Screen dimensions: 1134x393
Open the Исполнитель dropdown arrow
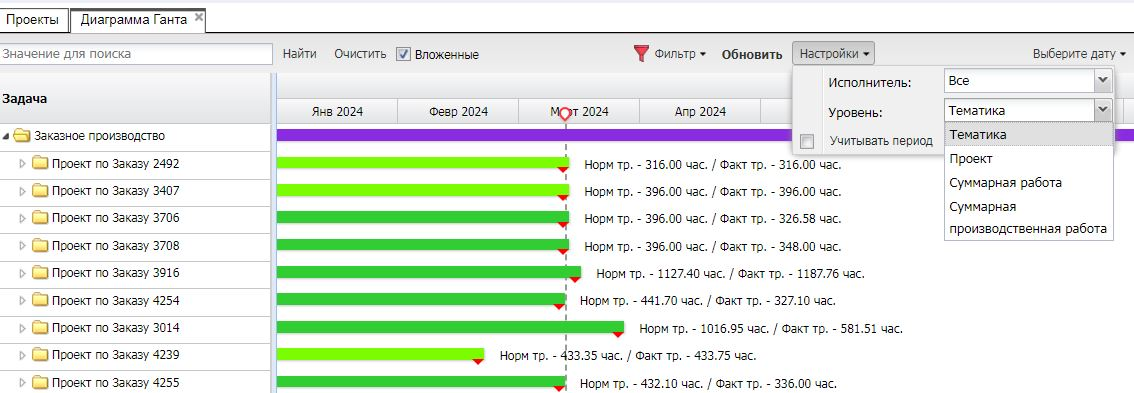(1102, 81)
